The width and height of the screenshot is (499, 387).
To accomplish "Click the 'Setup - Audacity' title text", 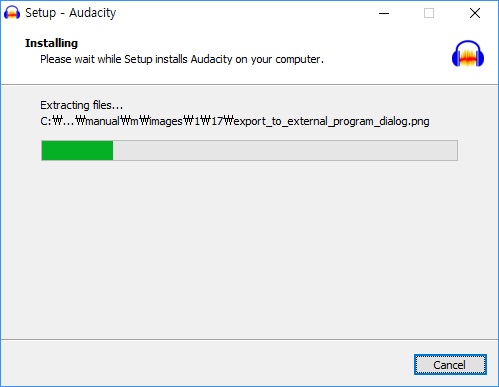I will point(71,13).
